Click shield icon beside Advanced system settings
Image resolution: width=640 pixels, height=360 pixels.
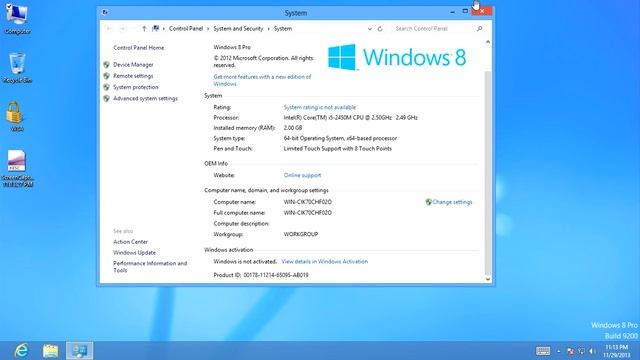click(107, 98)
